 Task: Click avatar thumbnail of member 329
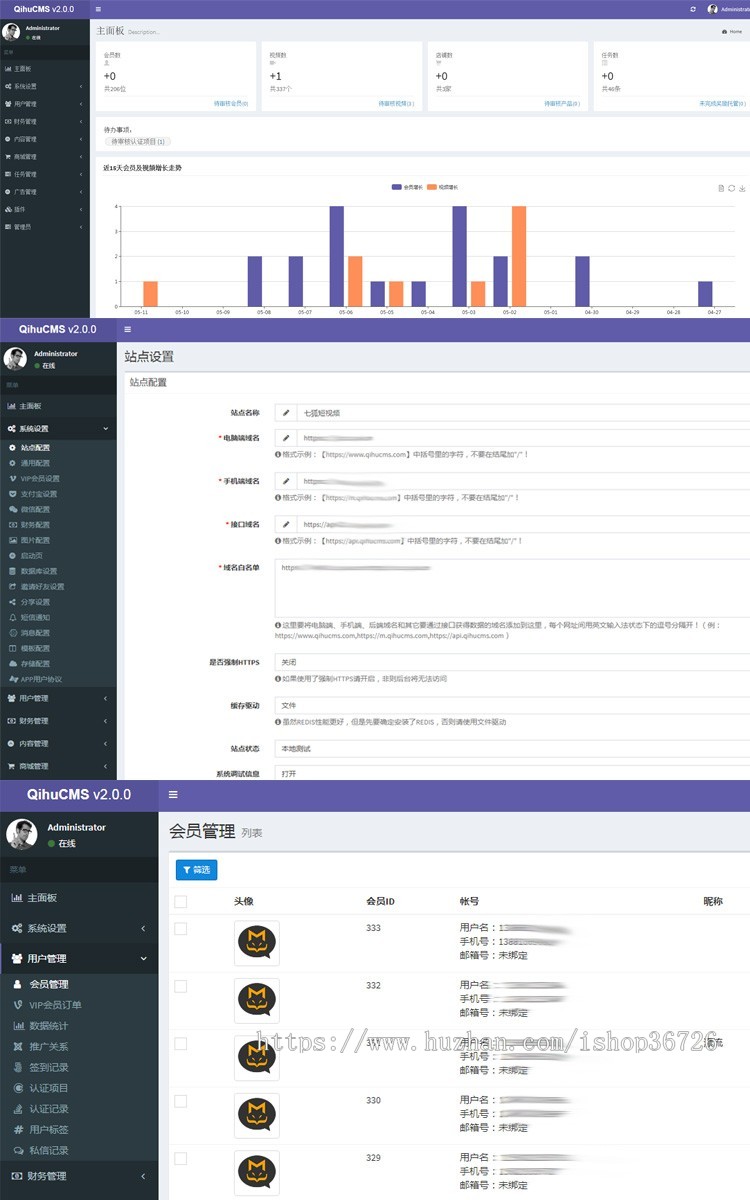pos(257,1173)
